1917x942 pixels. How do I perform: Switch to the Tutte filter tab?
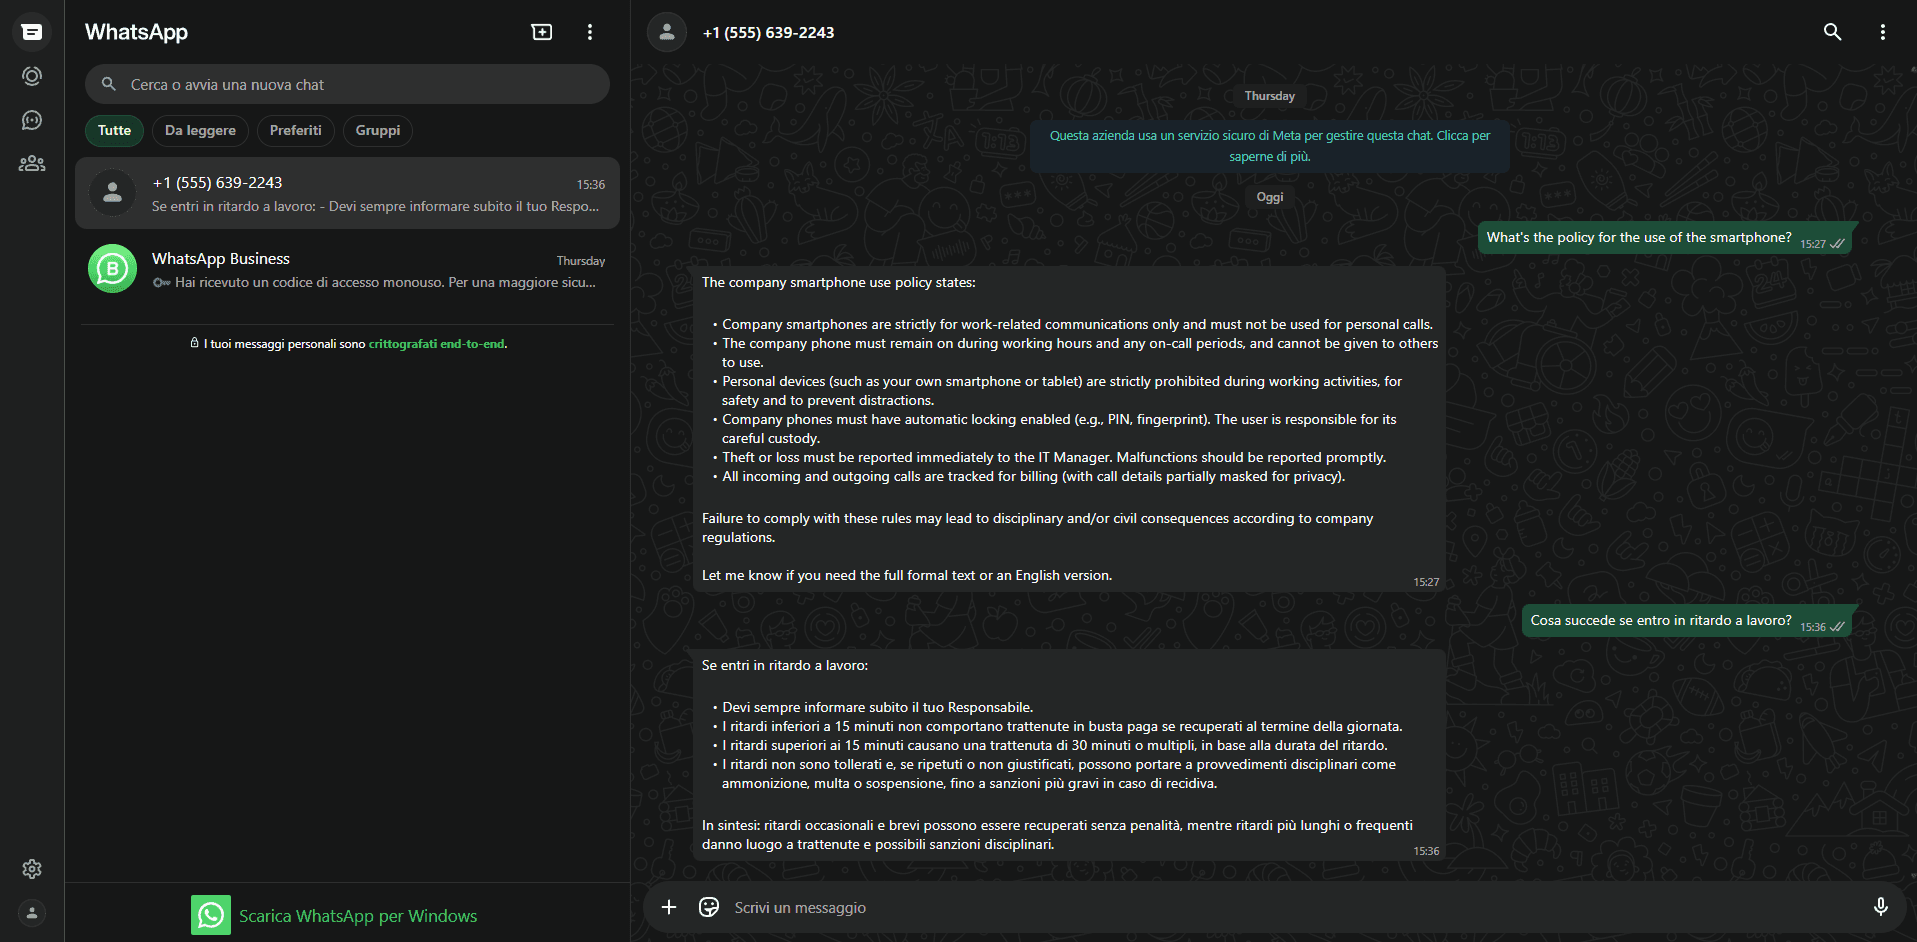pyautogui.click(x=113, y=130)
